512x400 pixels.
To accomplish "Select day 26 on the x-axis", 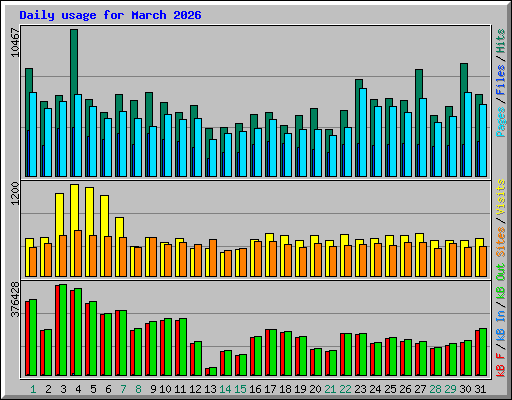I will (x=405, y=389).
